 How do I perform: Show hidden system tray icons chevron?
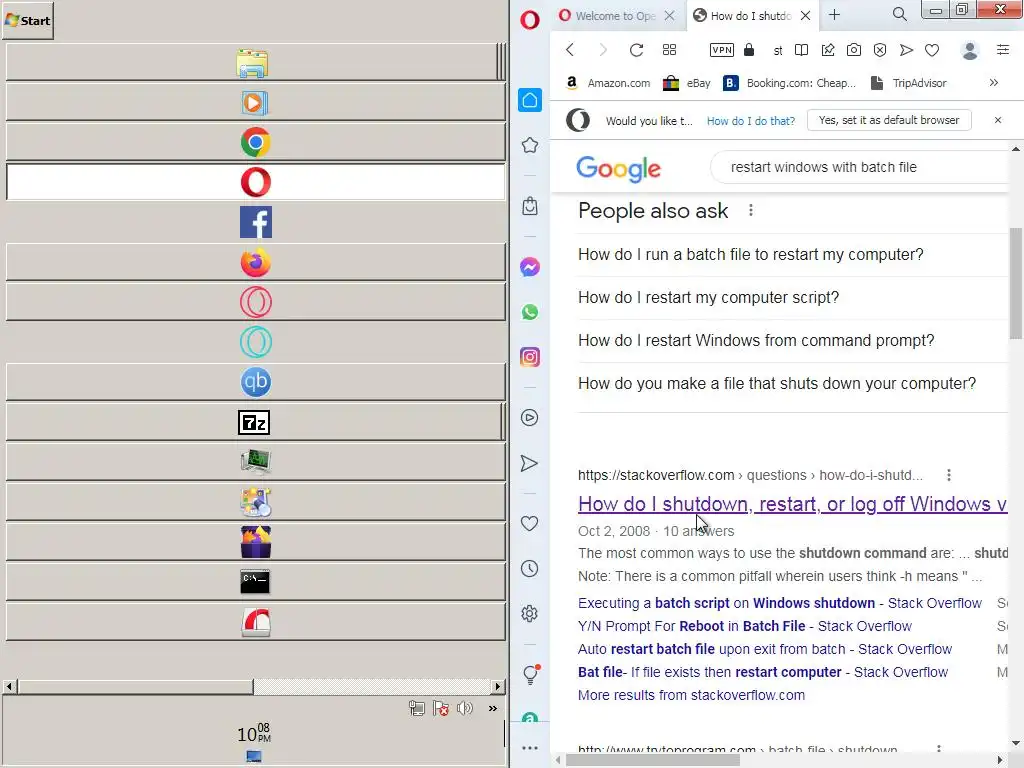coord(492,709)
